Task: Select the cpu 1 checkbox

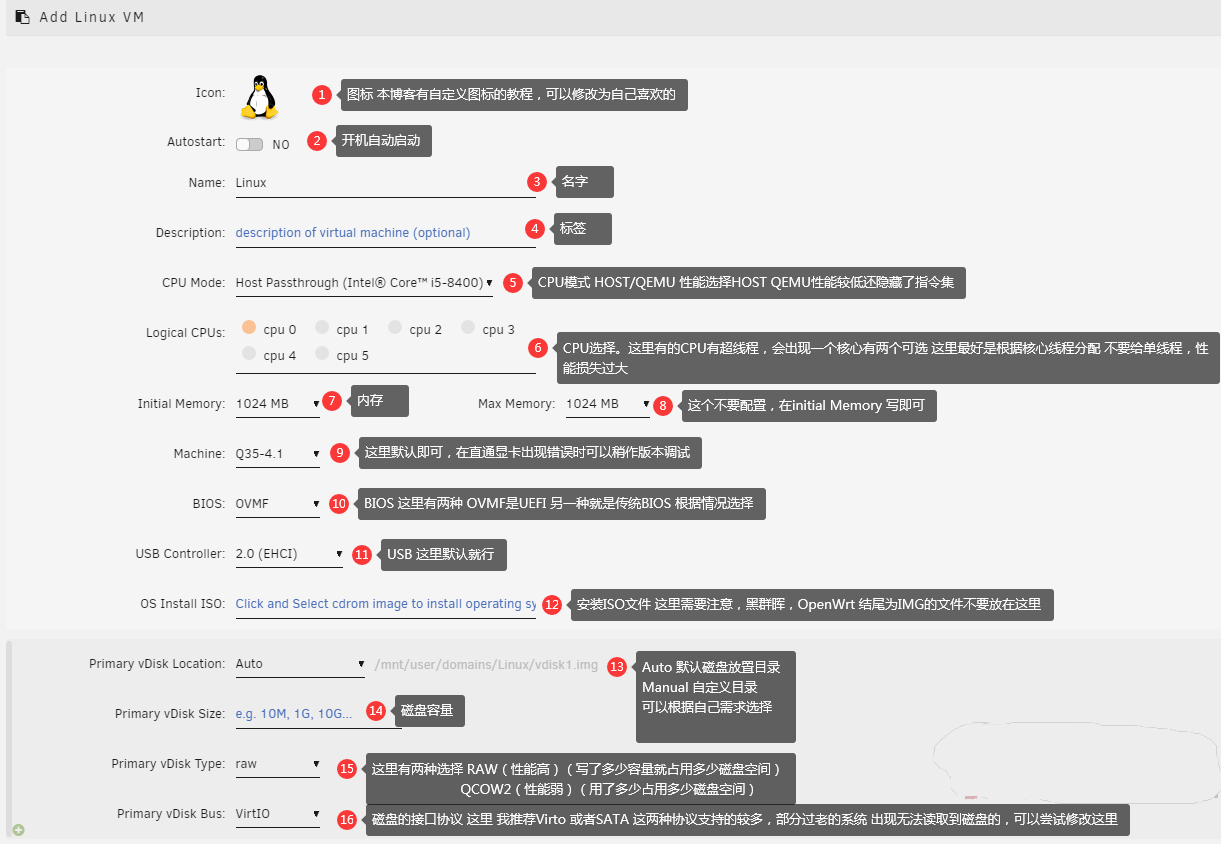Action: [322, 328]
